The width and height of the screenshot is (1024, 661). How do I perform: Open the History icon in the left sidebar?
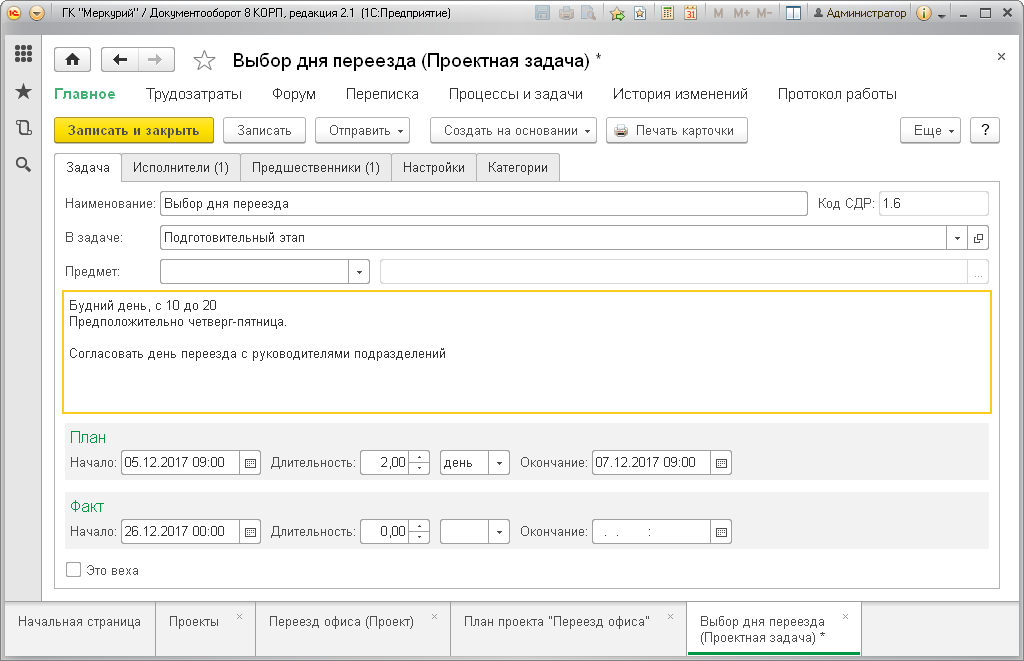click(24, 127)
